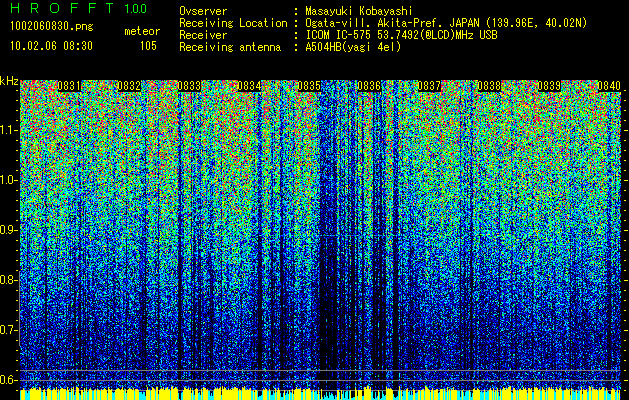Click the HROFFT 1.0.0 title text

click(x=79, y=8)
